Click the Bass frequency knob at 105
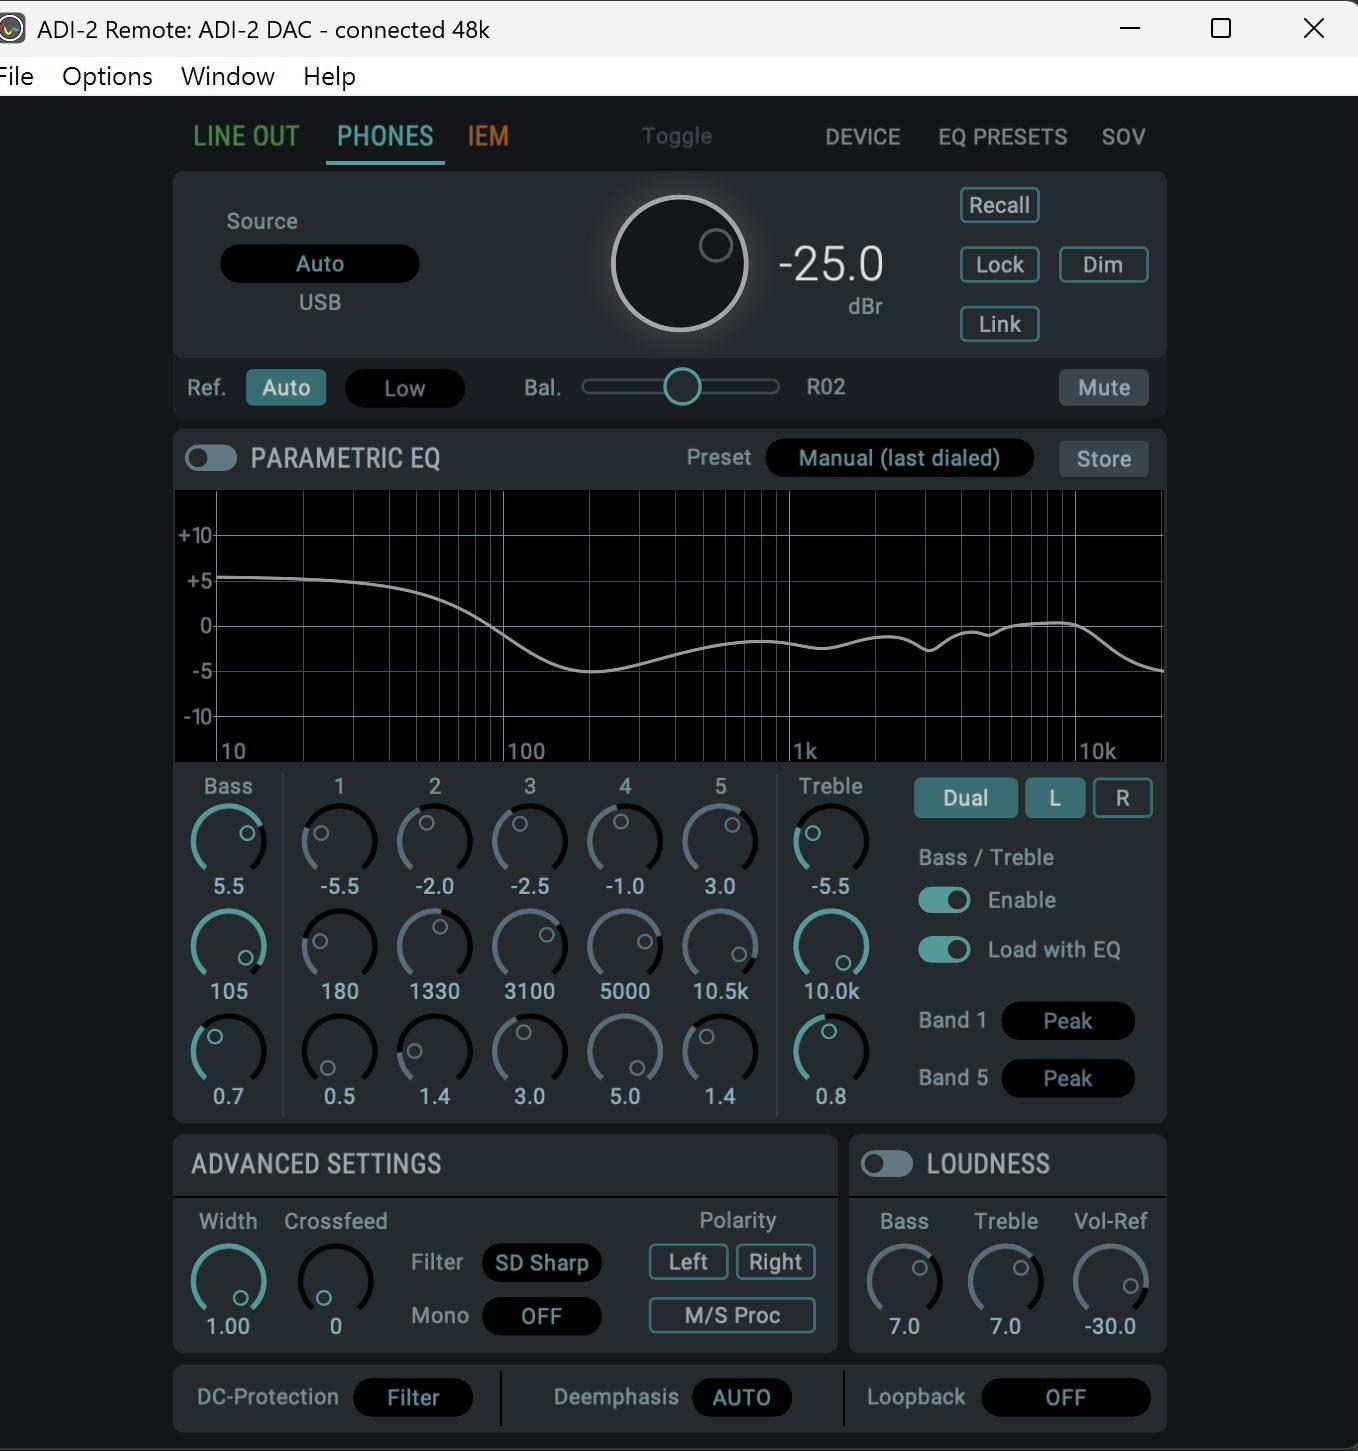 coord(229,945)
